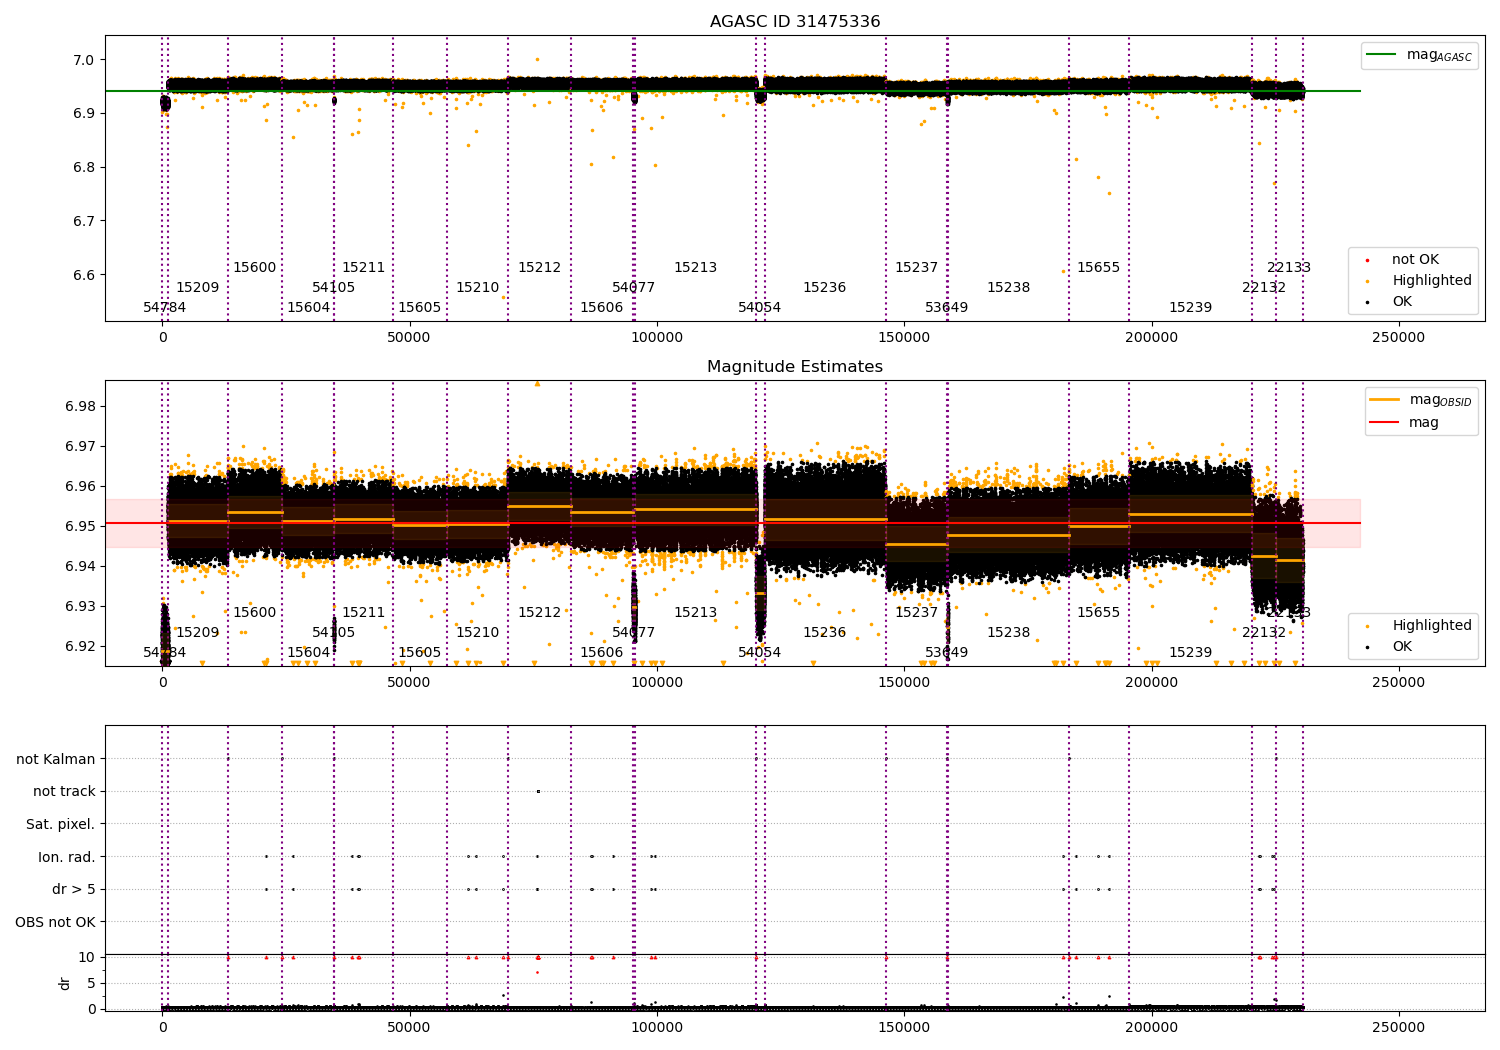Click obsid label 15236 in top plot
Screen dimensions: 1500x1050
(x=825, y=288)
